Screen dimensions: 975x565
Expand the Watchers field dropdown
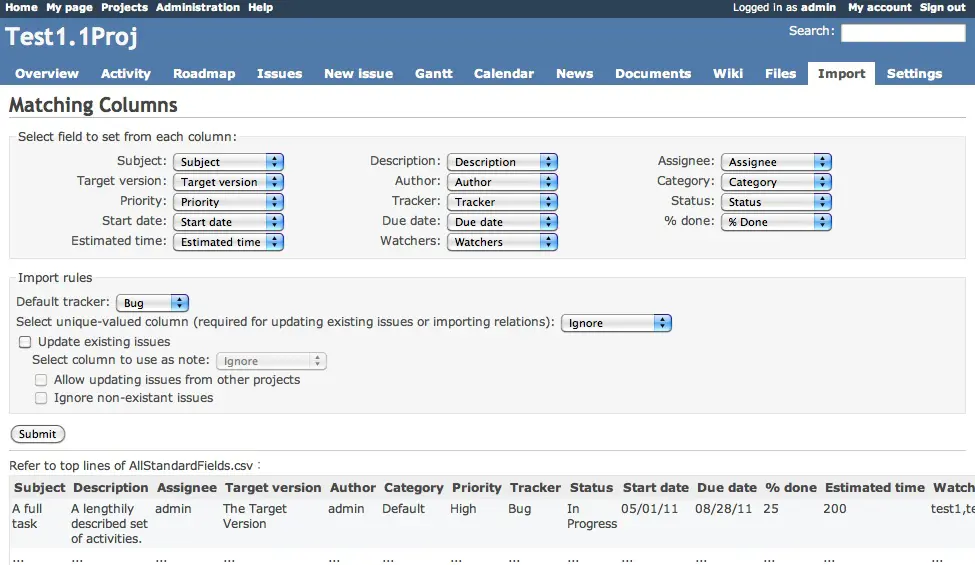click(502, 242)
